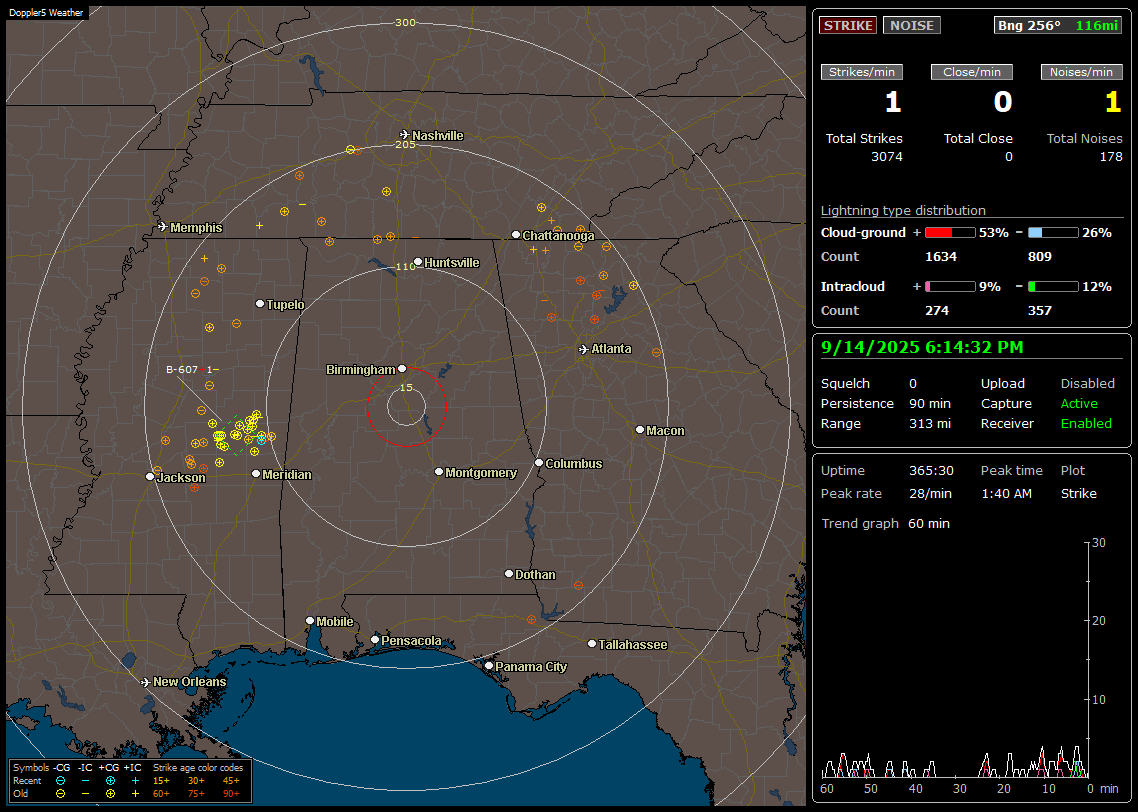The height and width of the screenshot is (812, 1138).
Task: Click the cyan recent strike symbol near Meridian
Action: point(261,440)
